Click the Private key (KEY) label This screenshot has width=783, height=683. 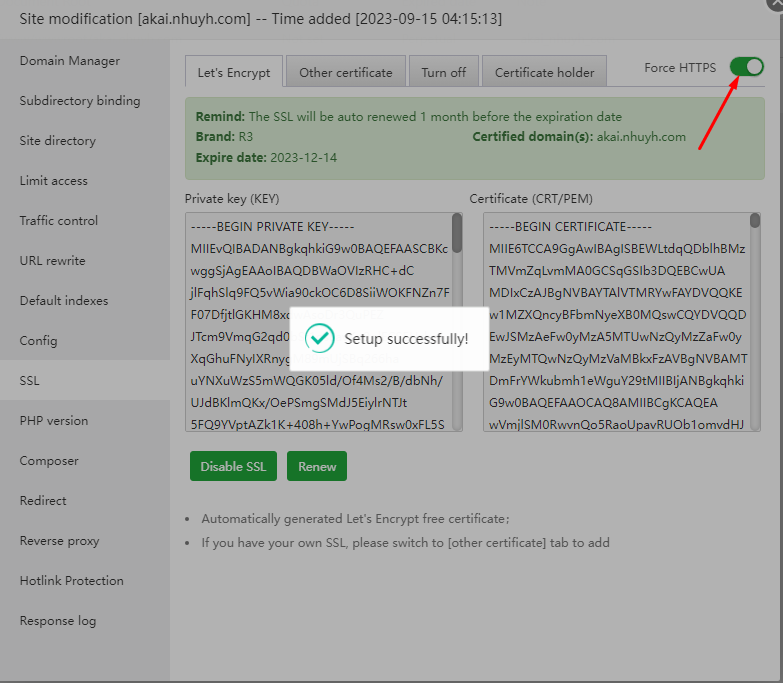(x=232, y=199)
